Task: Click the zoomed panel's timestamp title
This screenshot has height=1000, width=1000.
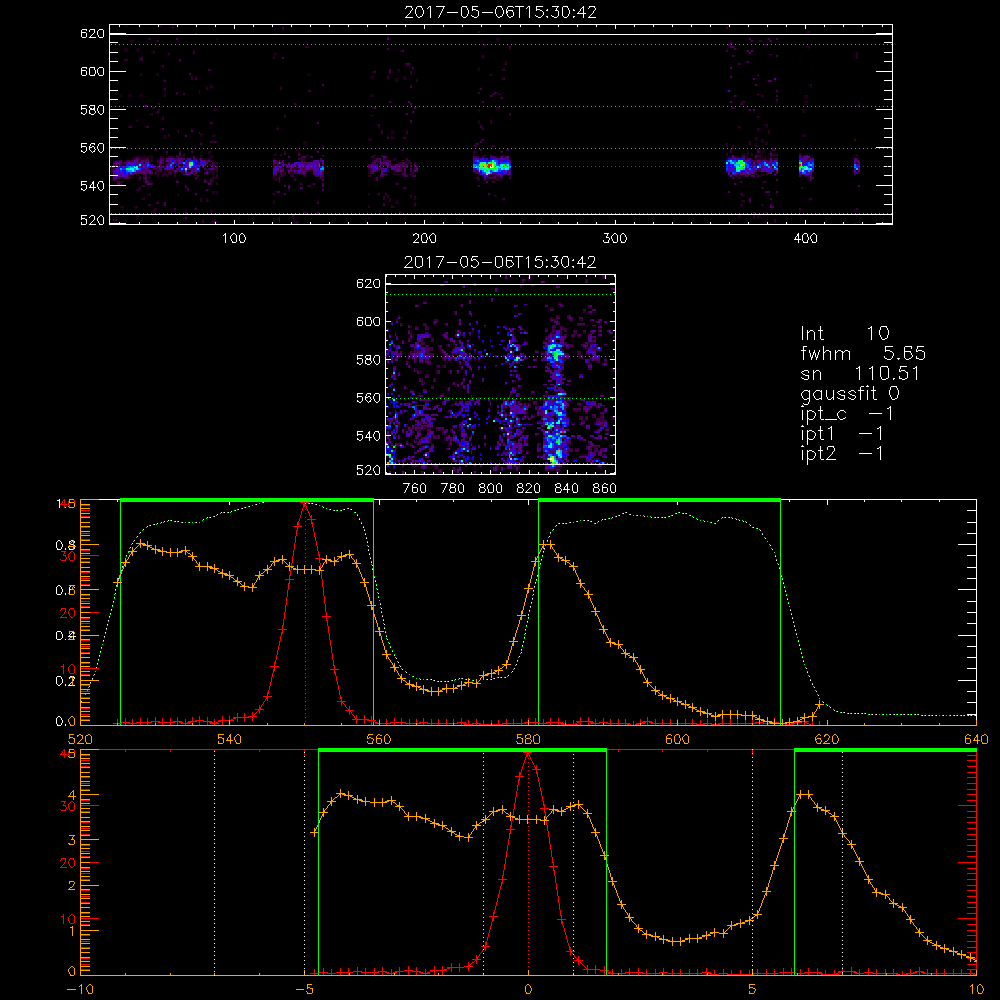Action: click(500, 262)
